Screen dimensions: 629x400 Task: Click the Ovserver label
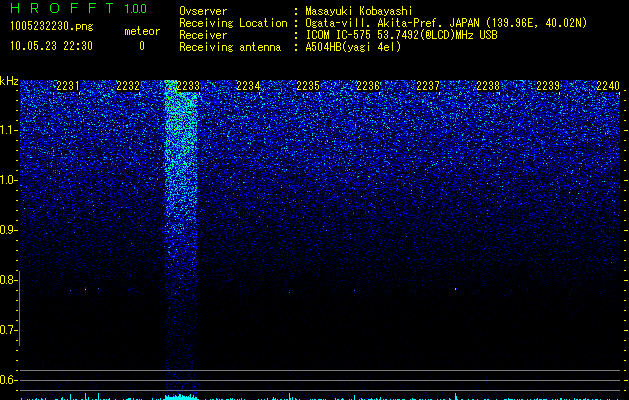click(x=203, y=11)
